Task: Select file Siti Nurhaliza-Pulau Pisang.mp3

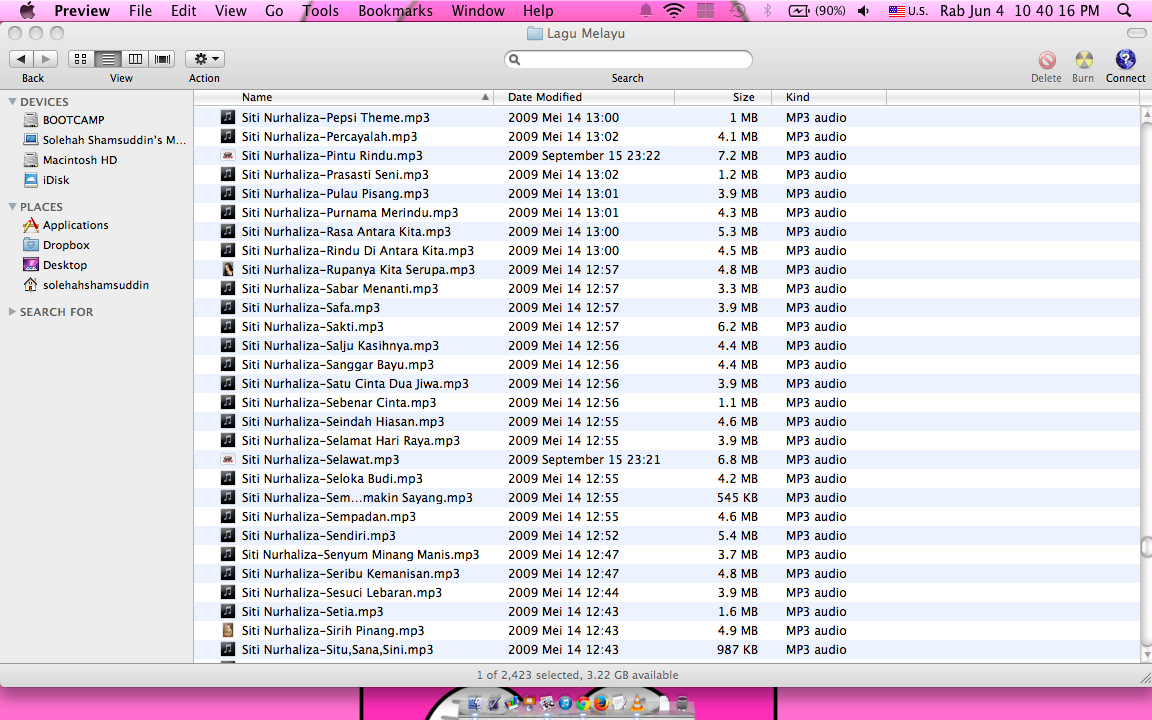Action: coord(335,193)
